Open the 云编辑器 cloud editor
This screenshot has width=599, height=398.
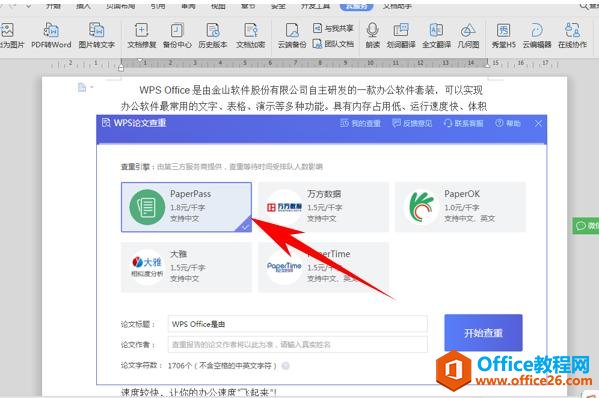537,35
